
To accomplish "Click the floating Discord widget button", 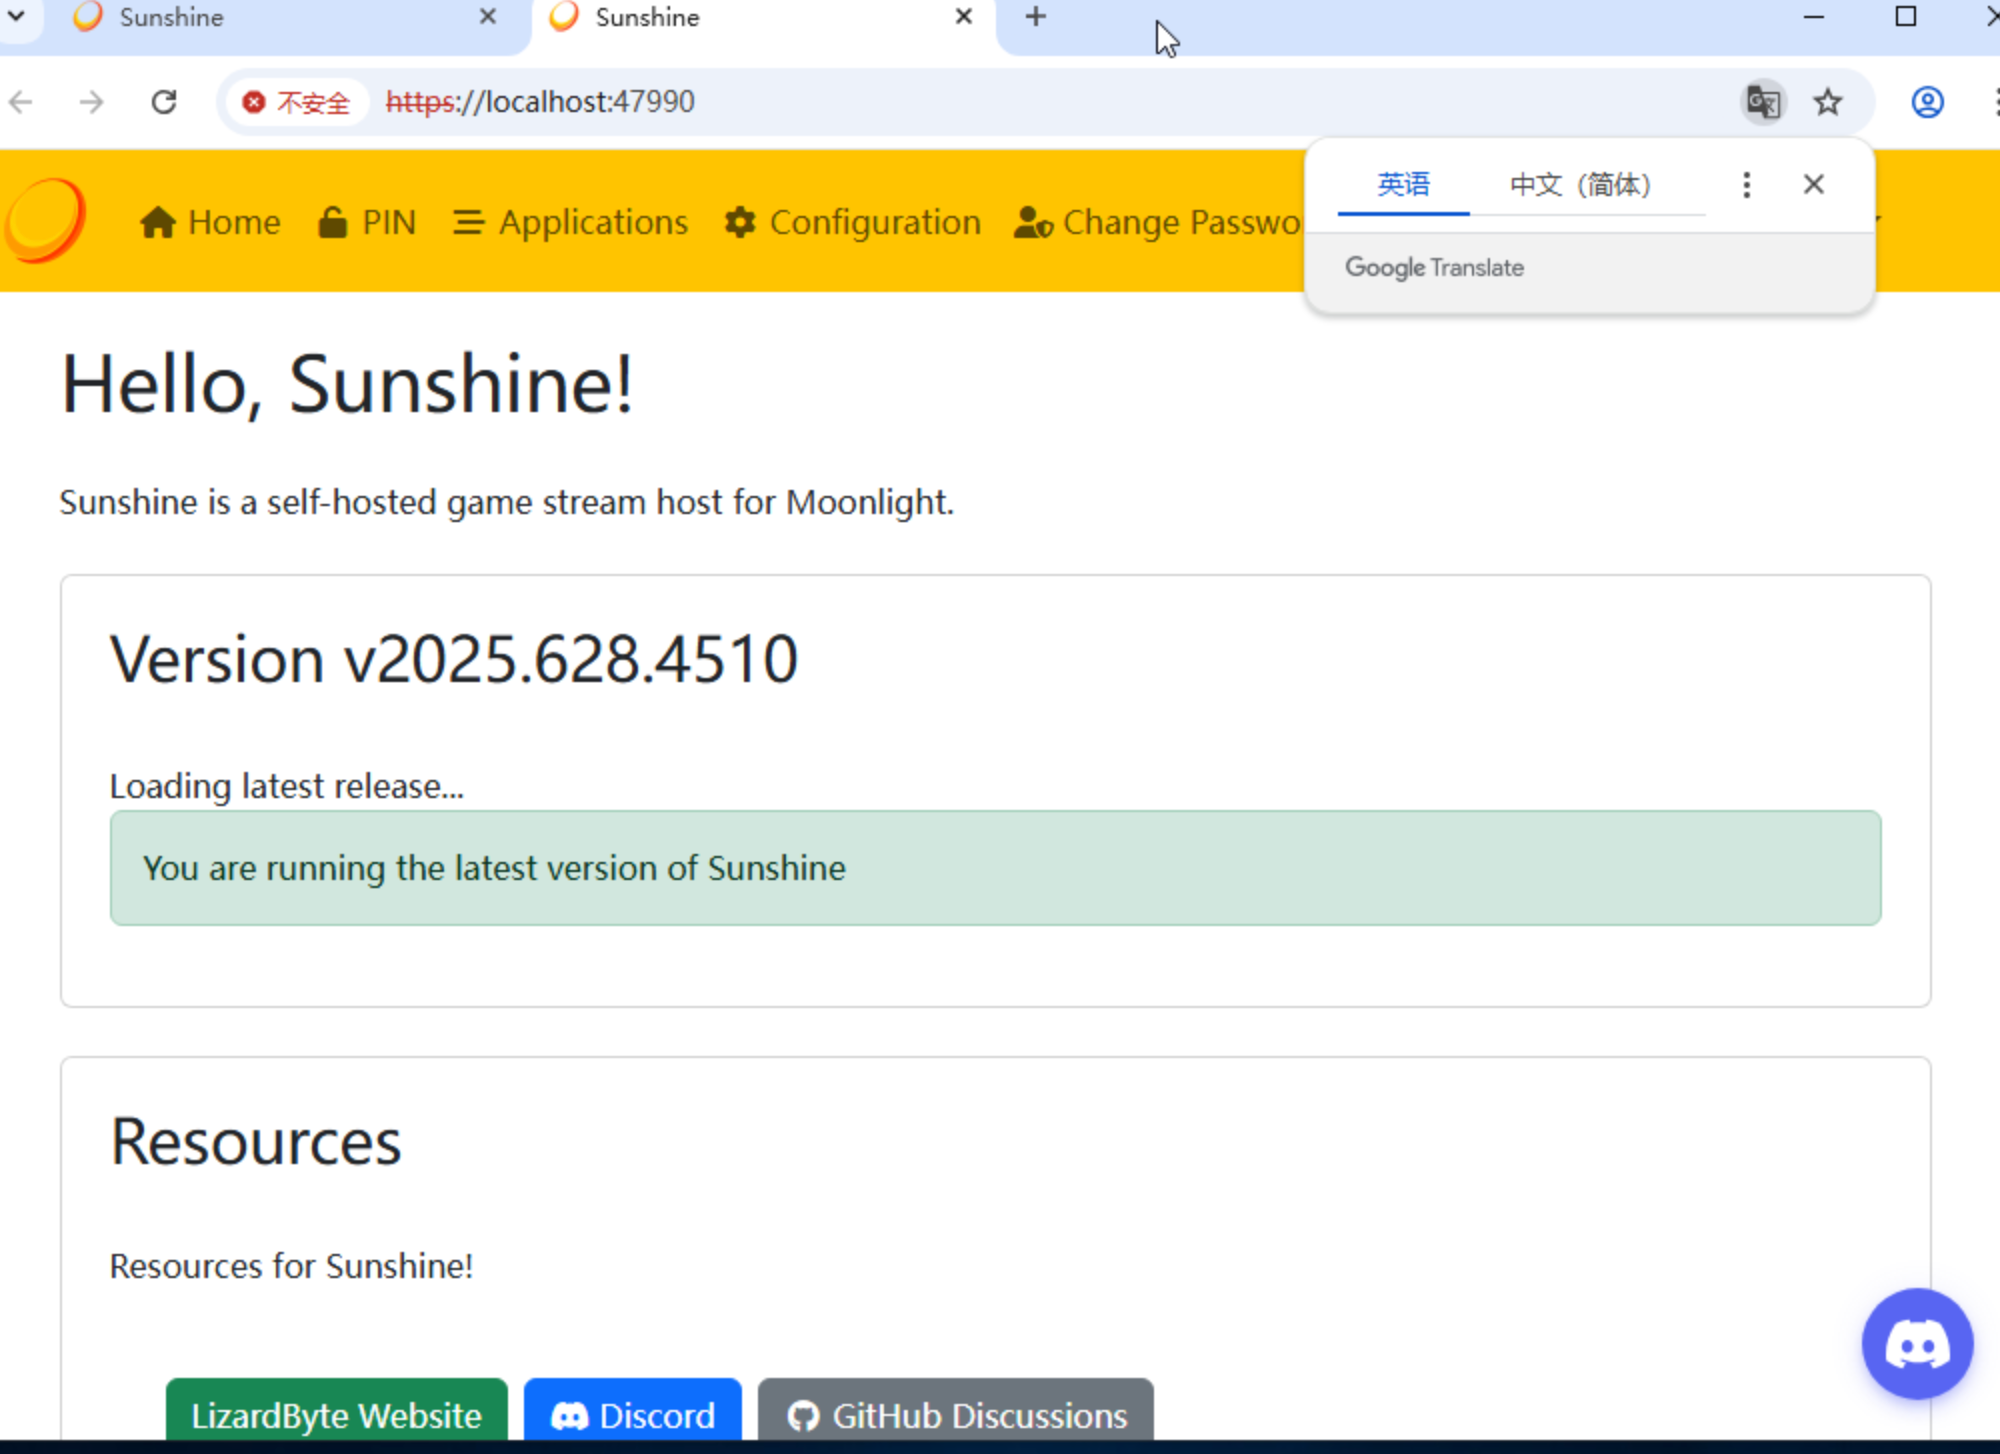I will point(1916,1343).
